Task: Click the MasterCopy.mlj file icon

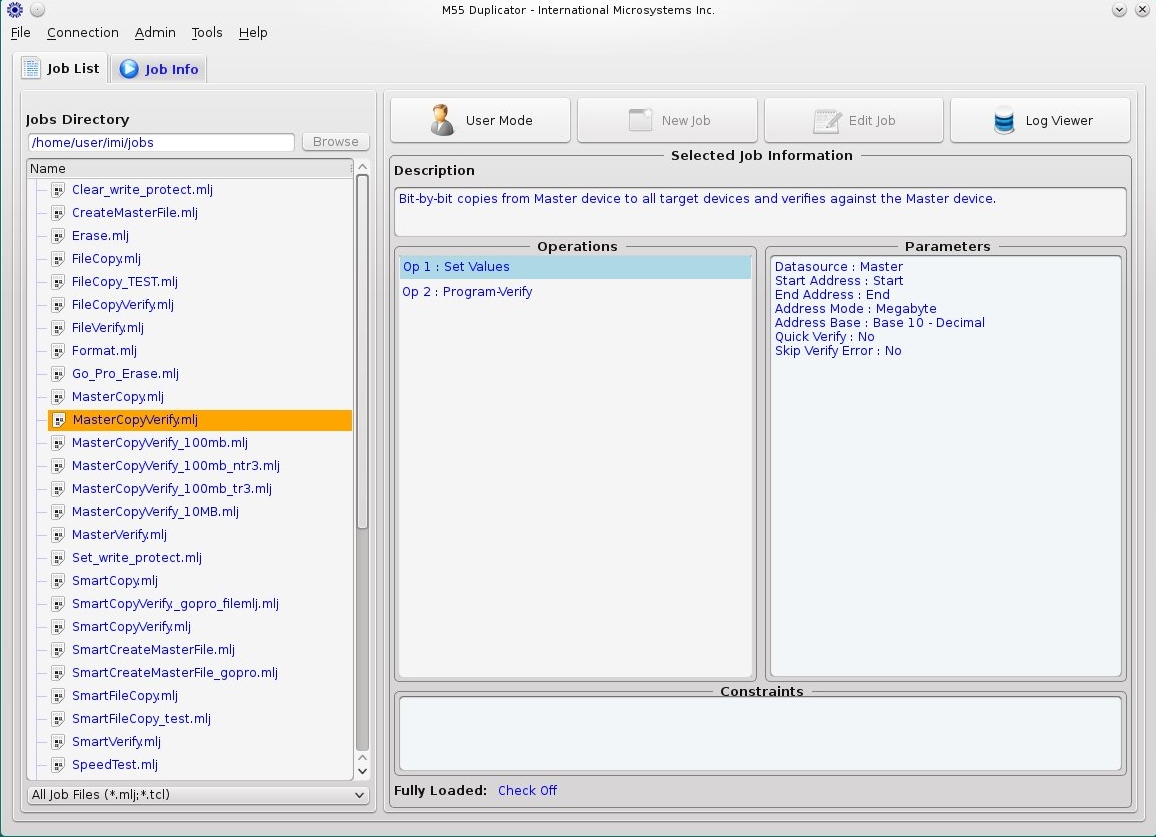Action: [x=58, y=397]
